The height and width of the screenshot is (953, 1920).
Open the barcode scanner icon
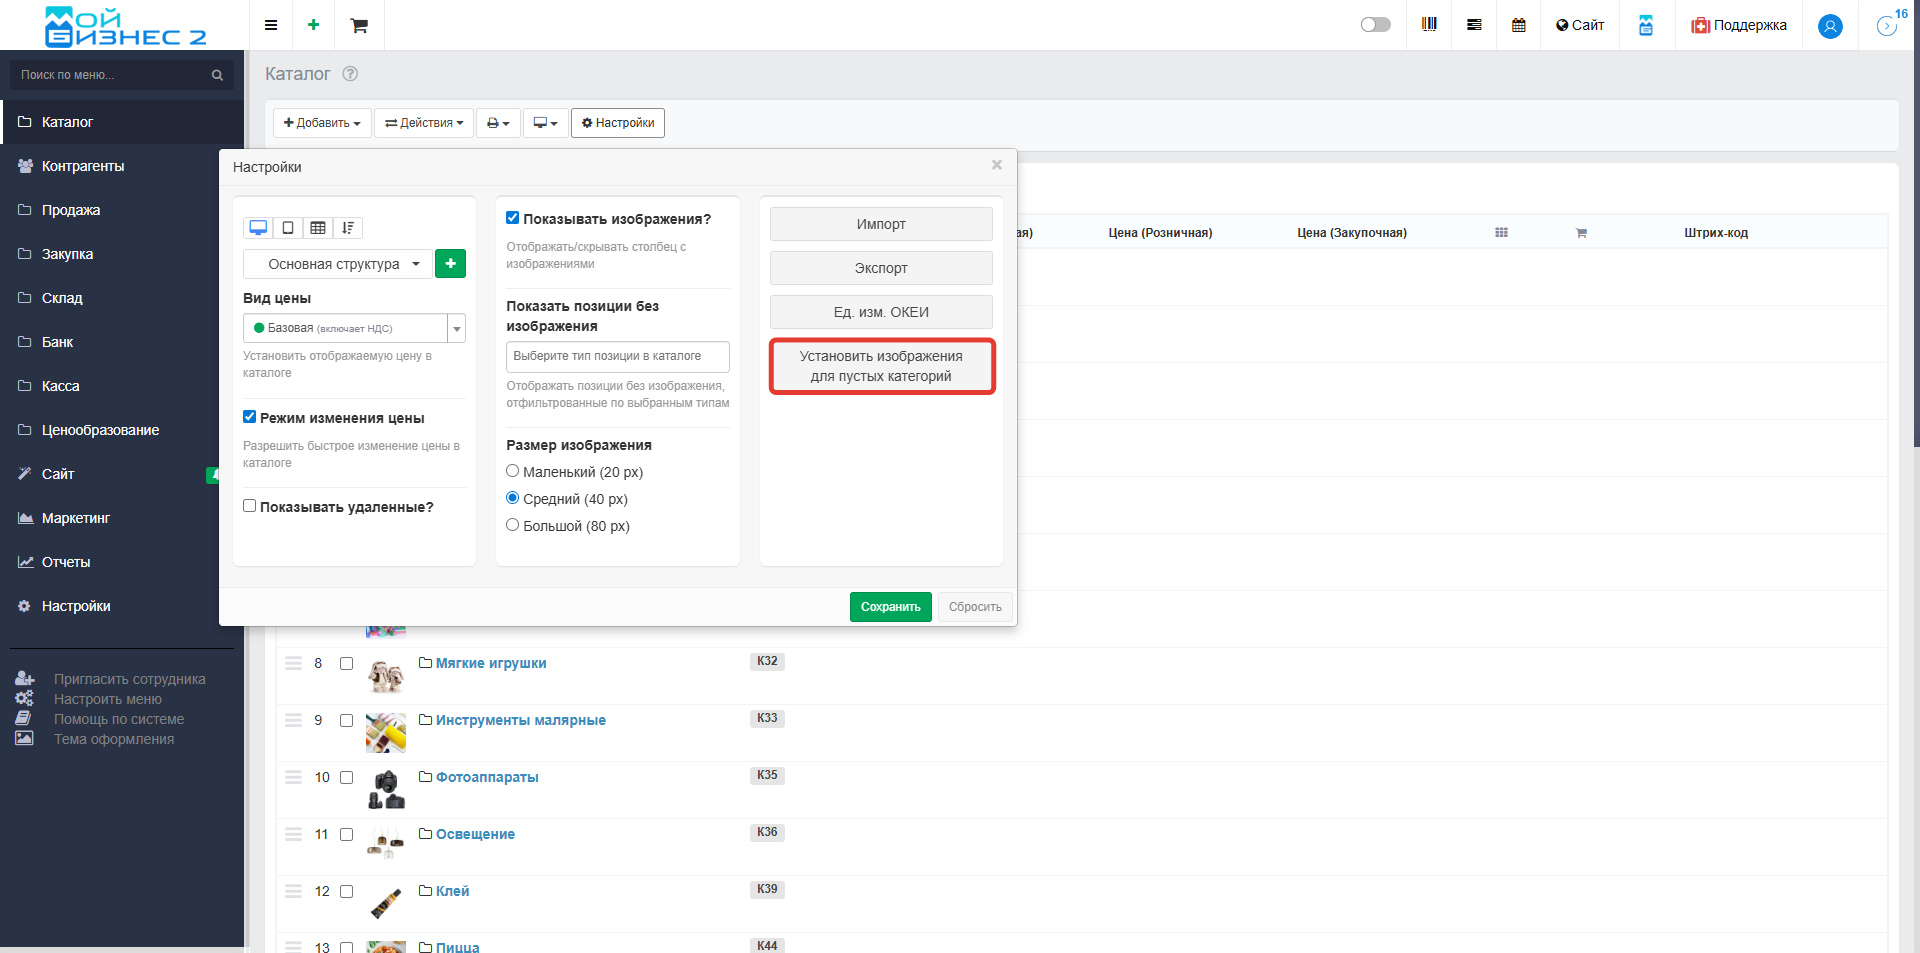[1429, 25]
